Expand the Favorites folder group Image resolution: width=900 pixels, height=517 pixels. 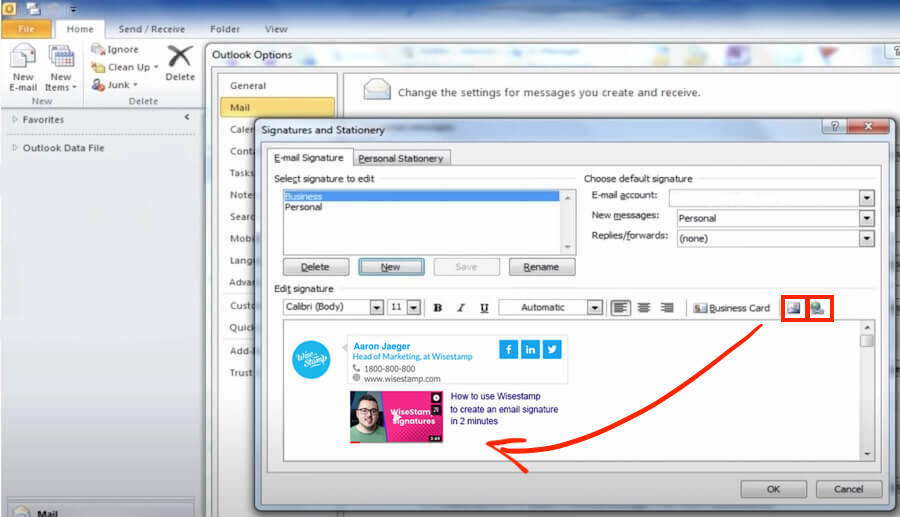pos(15,119)
